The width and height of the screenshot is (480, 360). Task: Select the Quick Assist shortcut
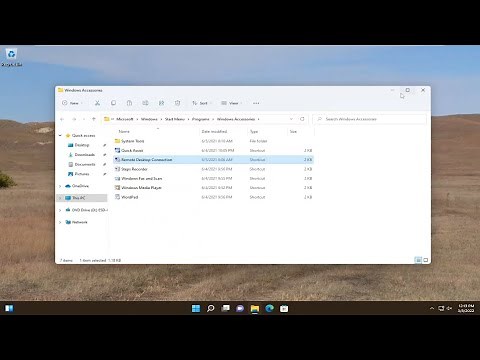[213, 150]
